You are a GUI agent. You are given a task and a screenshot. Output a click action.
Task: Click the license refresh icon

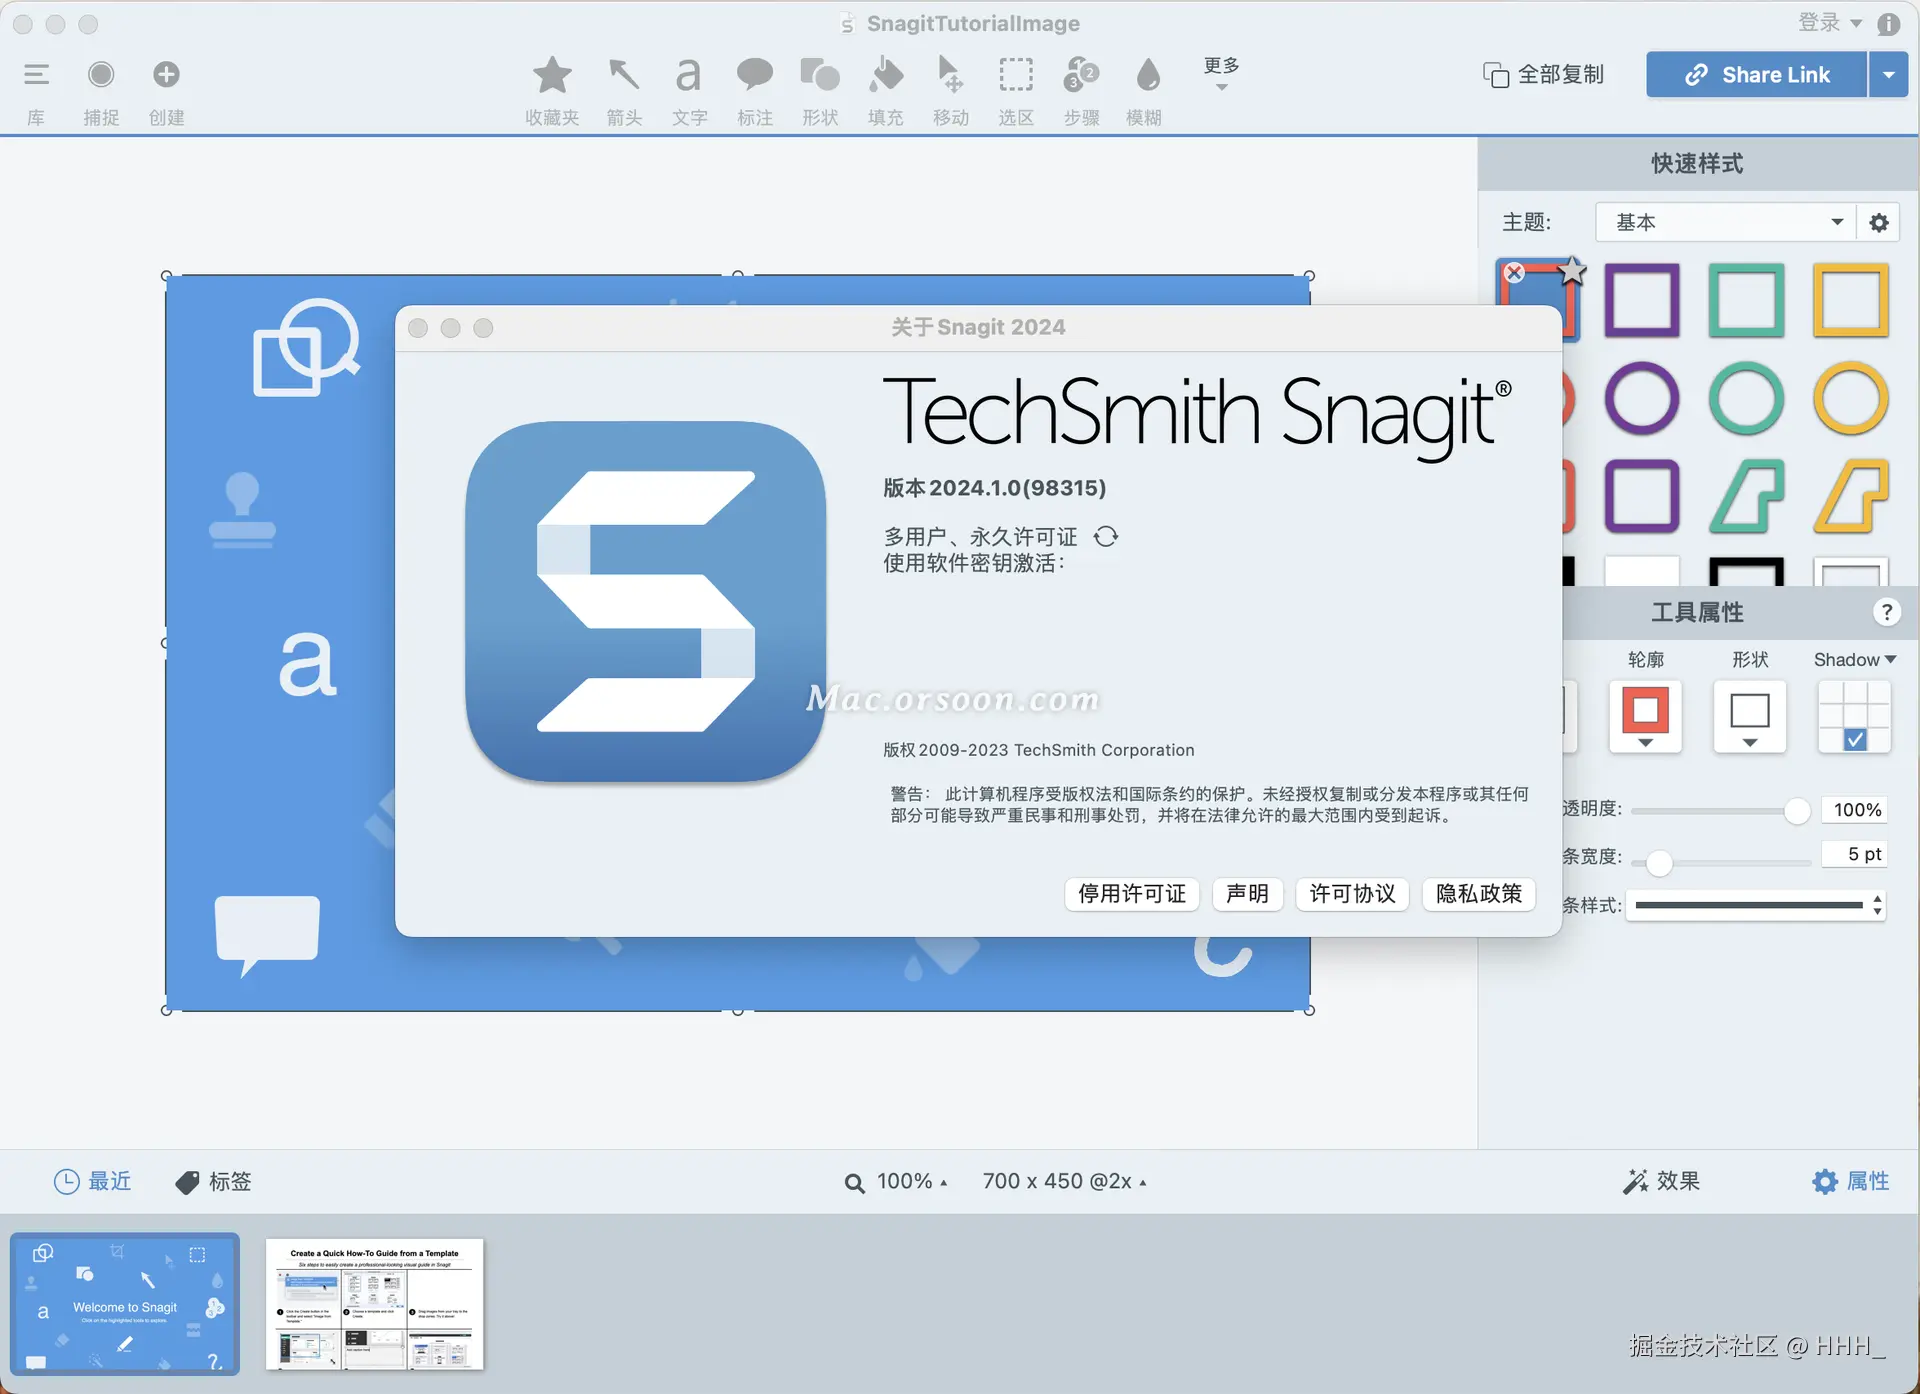pyautogui.click(x=1106, y=537)
